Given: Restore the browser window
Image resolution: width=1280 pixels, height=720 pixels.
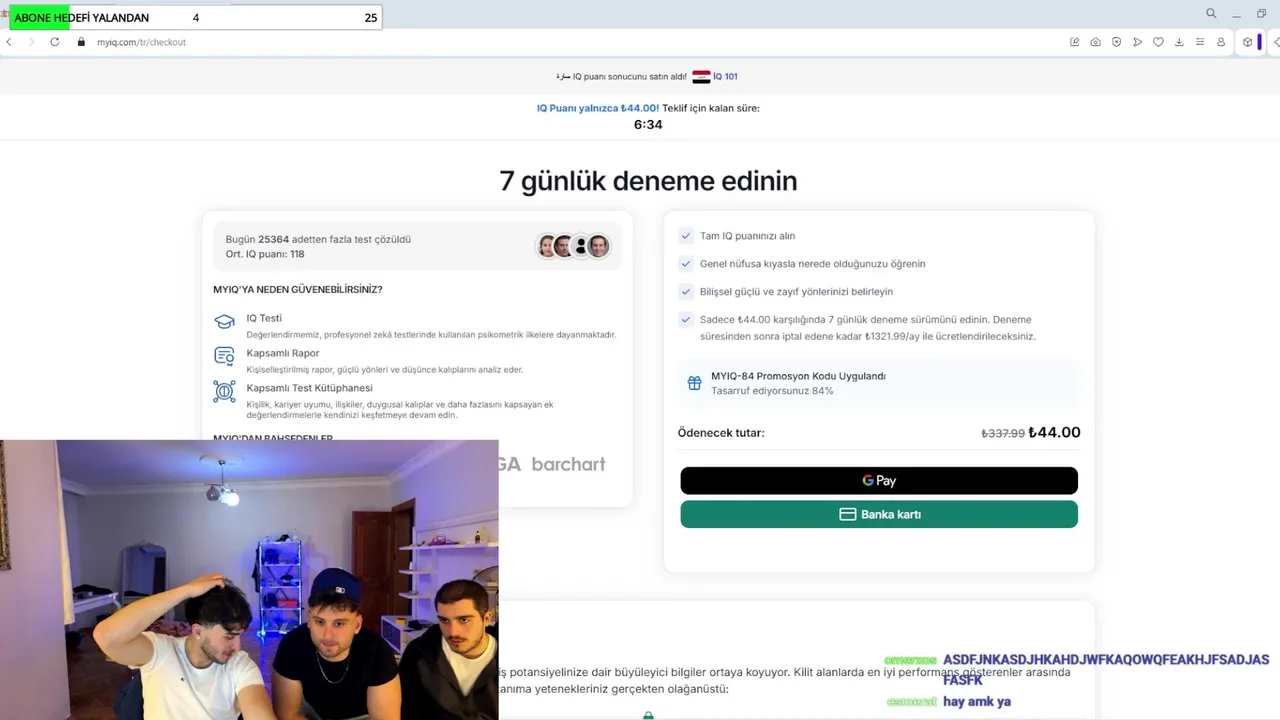Looking at the screenshot, I should pos(1261,13).
